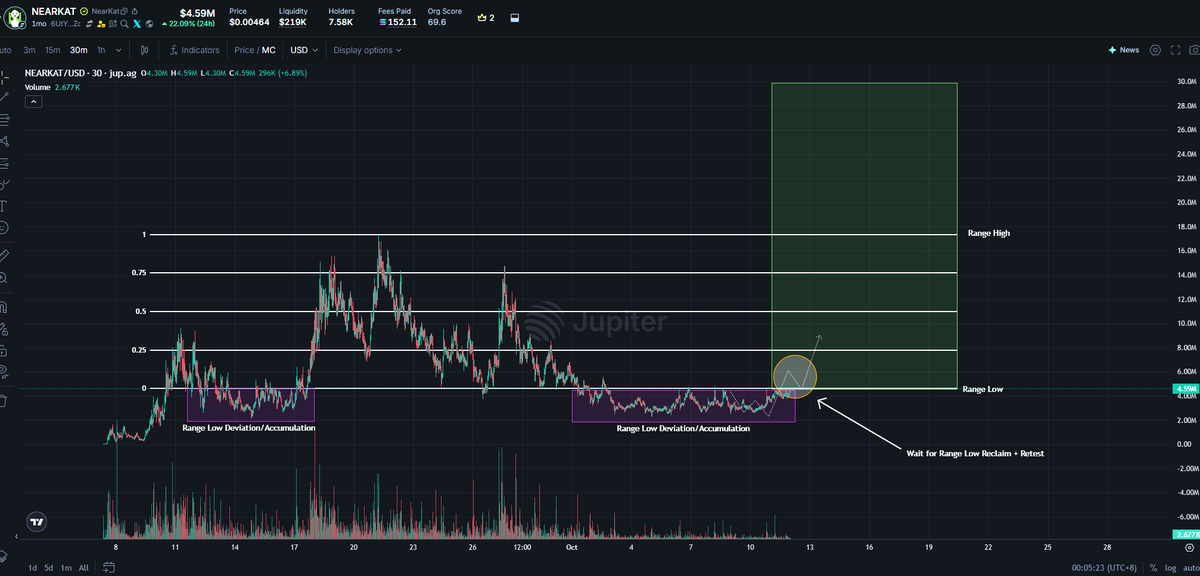Open timezone menu 00:05:23 (UTC+8)
This screenshot has height=576, width=1200.
[x=1103, y=567]
